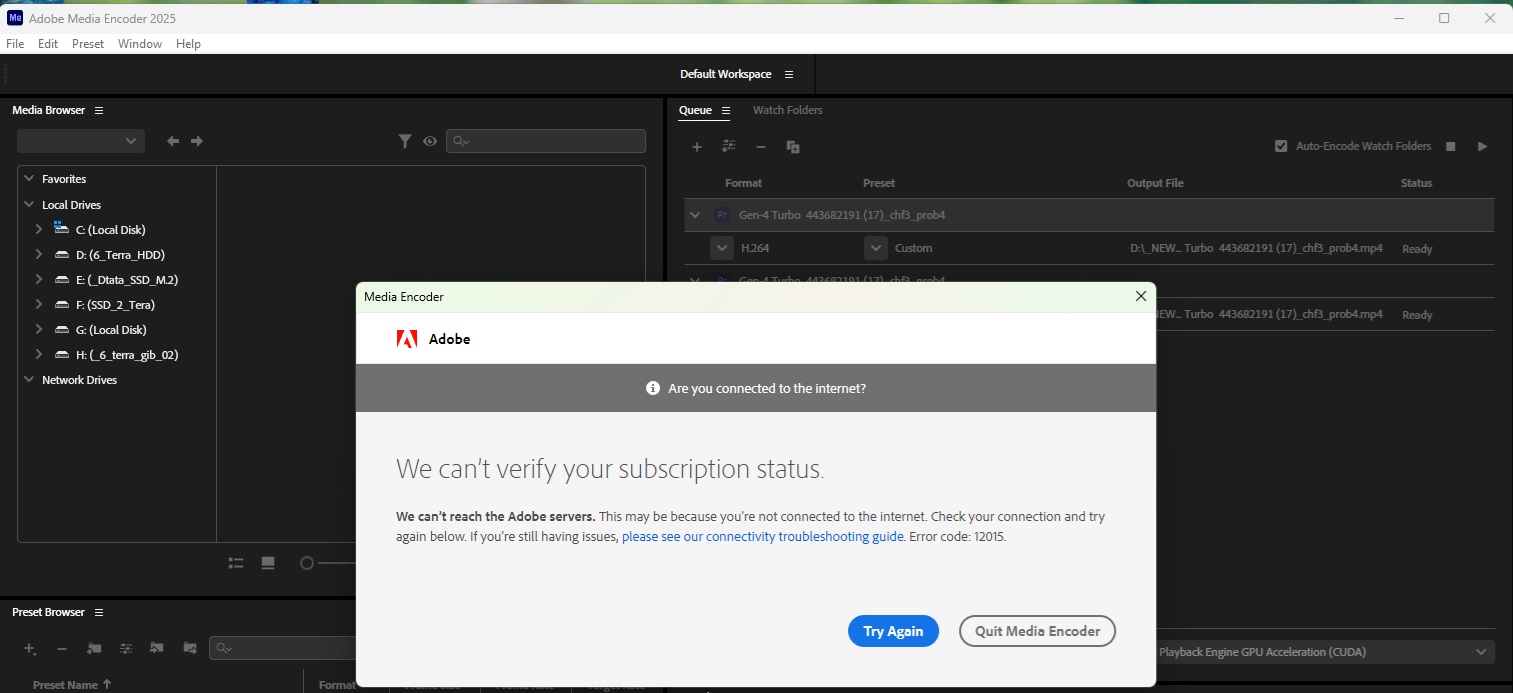Click the Adobe logo in the dialog
Image resolution: width=1513 pixels, height=693 pixels.
point(407,339)
